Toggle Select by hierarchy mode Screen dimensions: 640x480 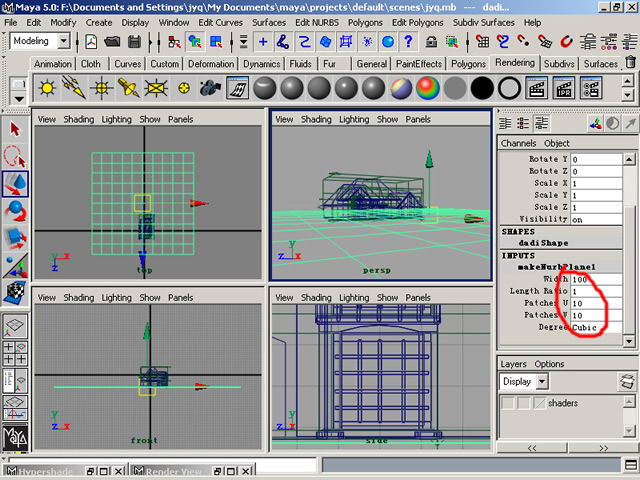[x=175, y=42]
